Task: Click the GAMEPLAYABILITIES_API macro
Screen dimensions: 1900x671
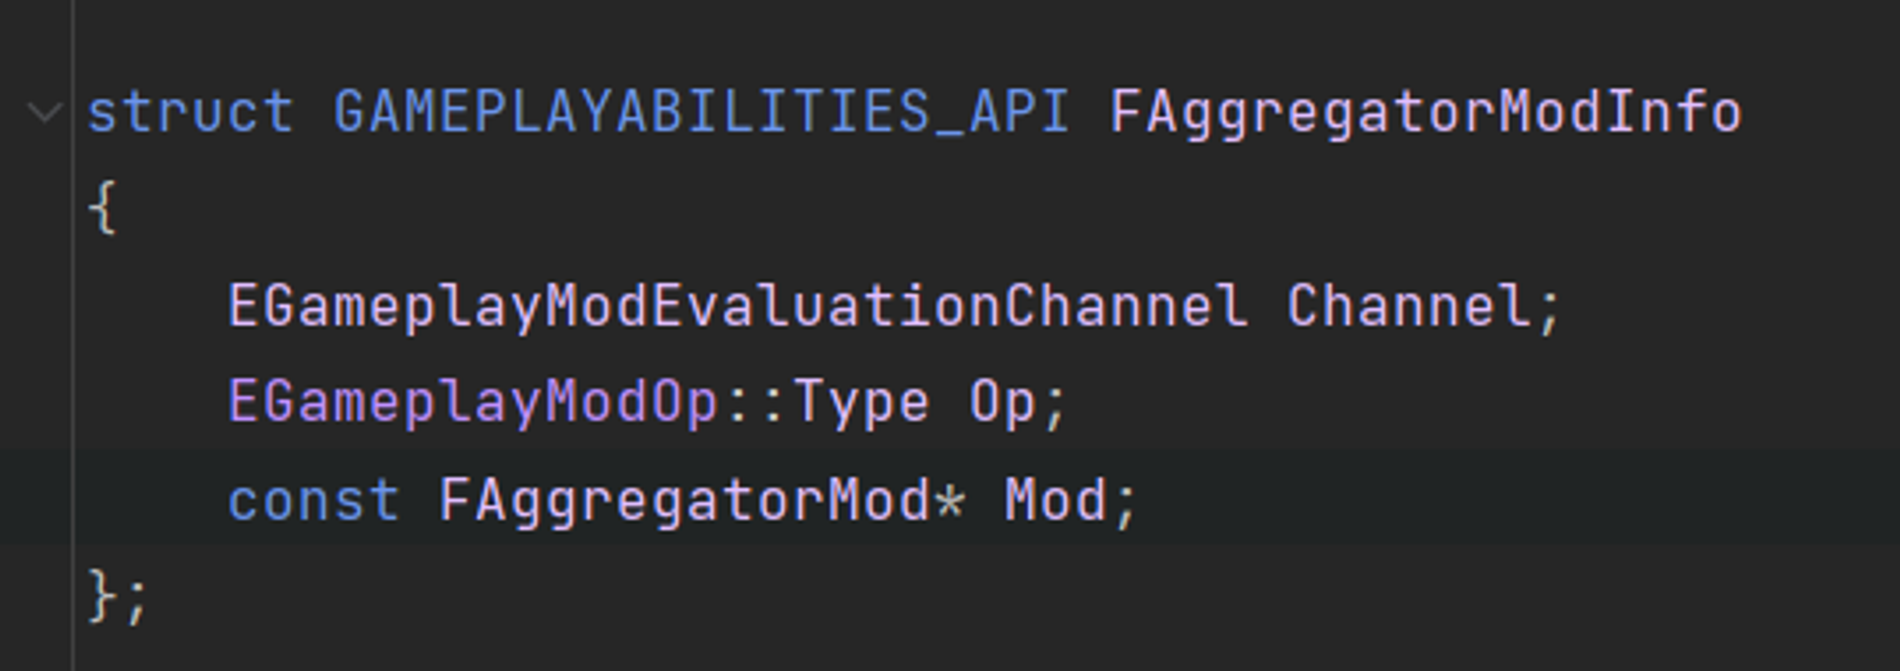Action: tap(701, 111)
